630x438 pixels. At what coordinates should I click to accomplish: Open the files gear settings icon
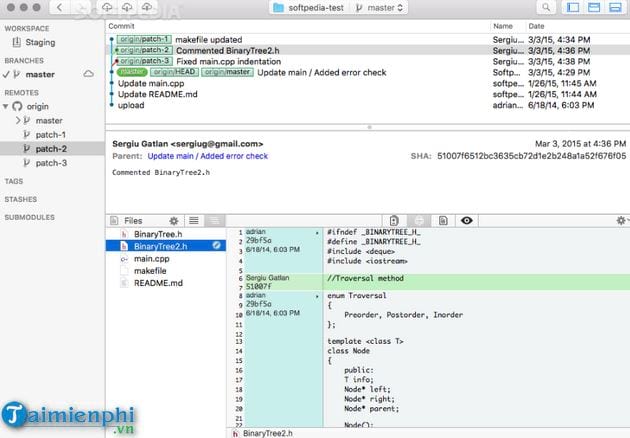click(x=173, y=220)
